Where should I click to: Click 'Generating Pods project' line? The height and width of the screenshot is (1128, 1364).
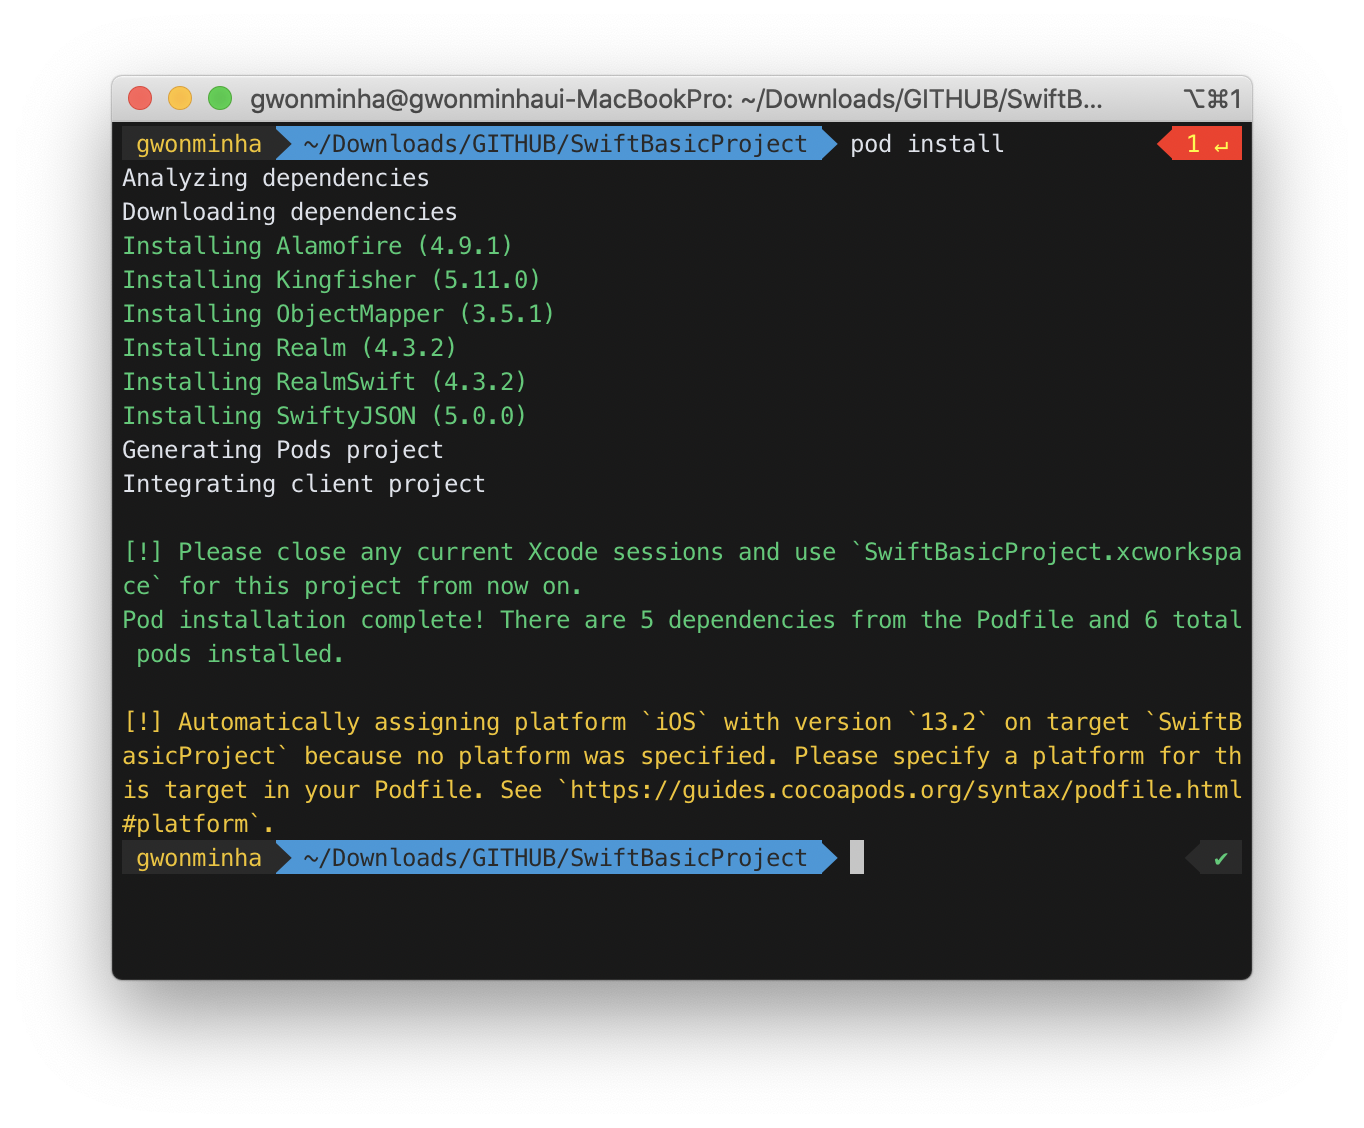pyautogui.click(x=283, y=450)
